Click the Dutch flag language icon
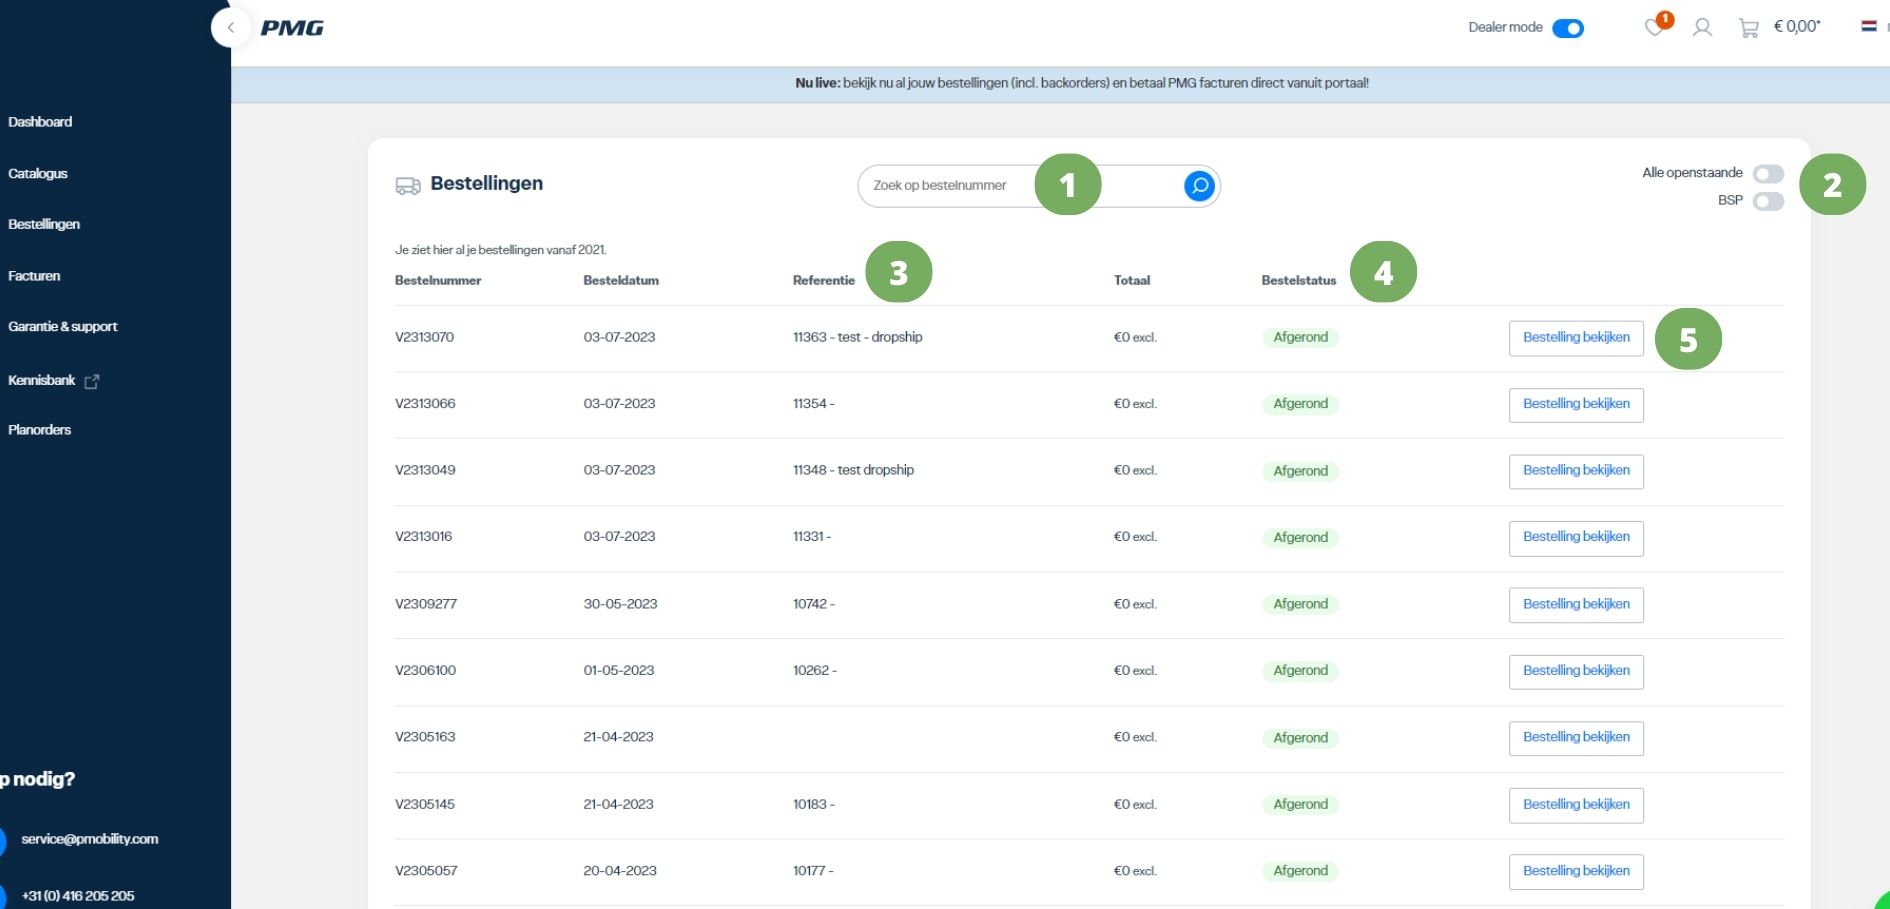This screenshot has height=909, width=1890. coord(1868,26)
